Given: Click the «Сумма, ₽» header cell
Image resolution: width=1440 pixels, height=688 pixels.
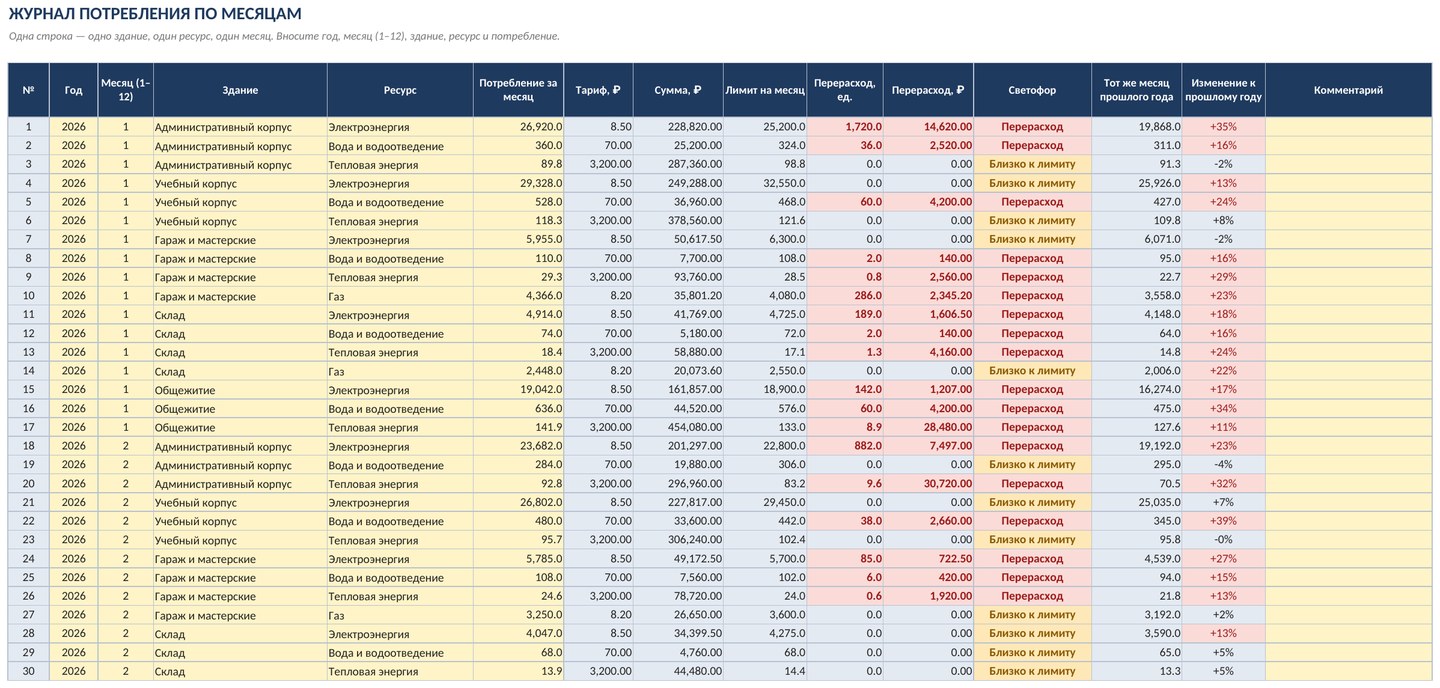Looking at the screenshot, I should point(678,90).
